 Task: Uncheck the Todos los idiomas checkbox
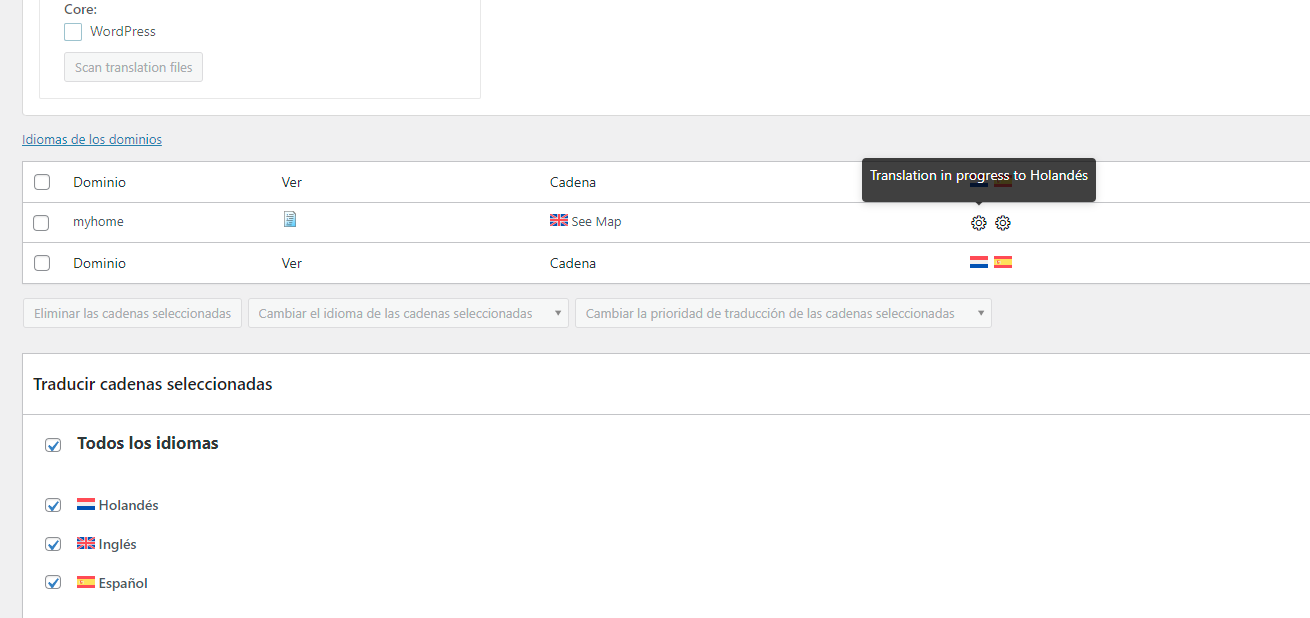[x=53, y=445]
